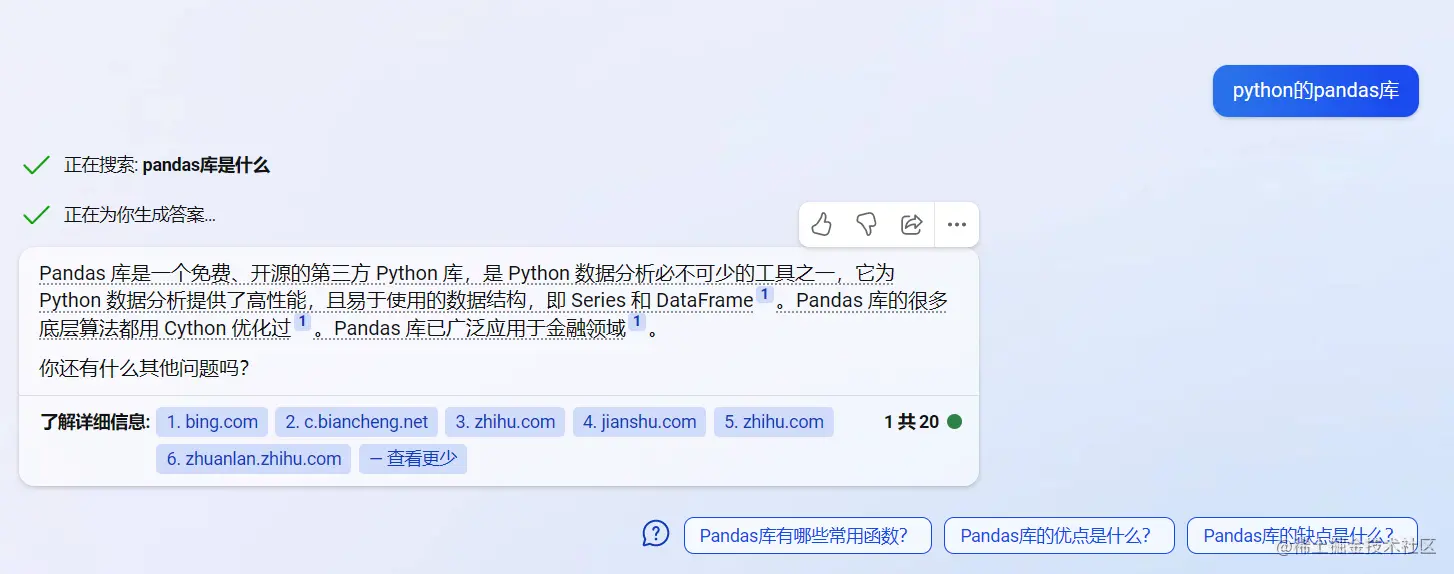Click the share arrow icon
The height and width of the screenshot is (574, 1454).
912,224
